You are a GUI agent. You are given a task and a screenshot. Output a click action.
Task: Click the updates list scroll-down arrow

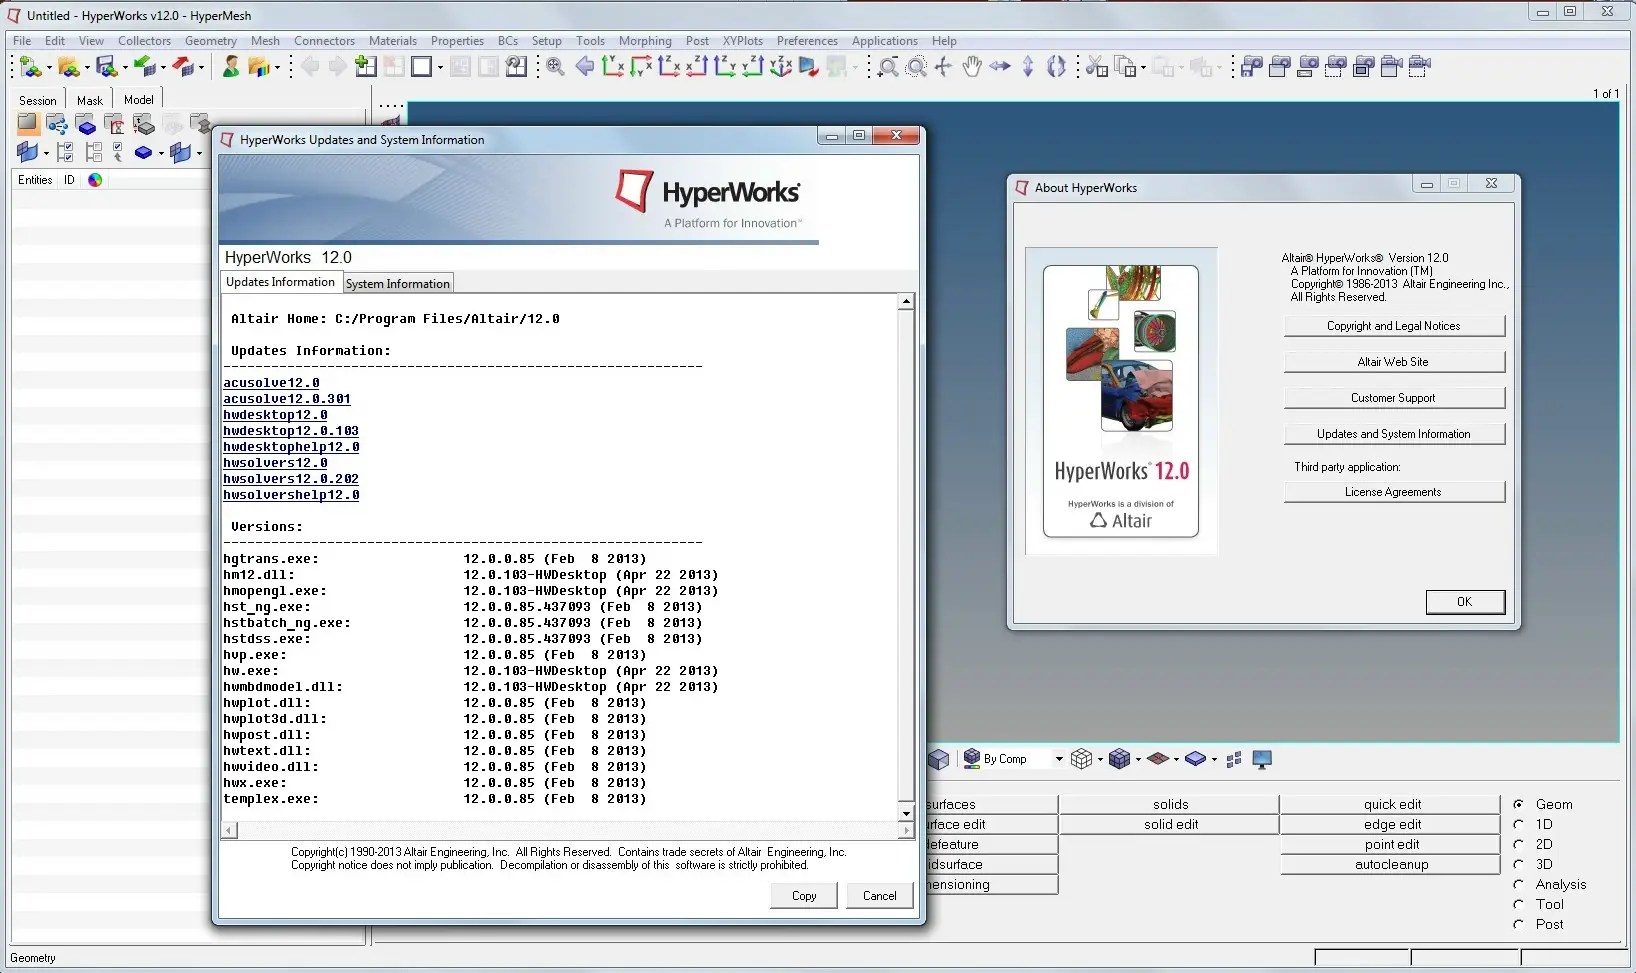tap(906, 813)
